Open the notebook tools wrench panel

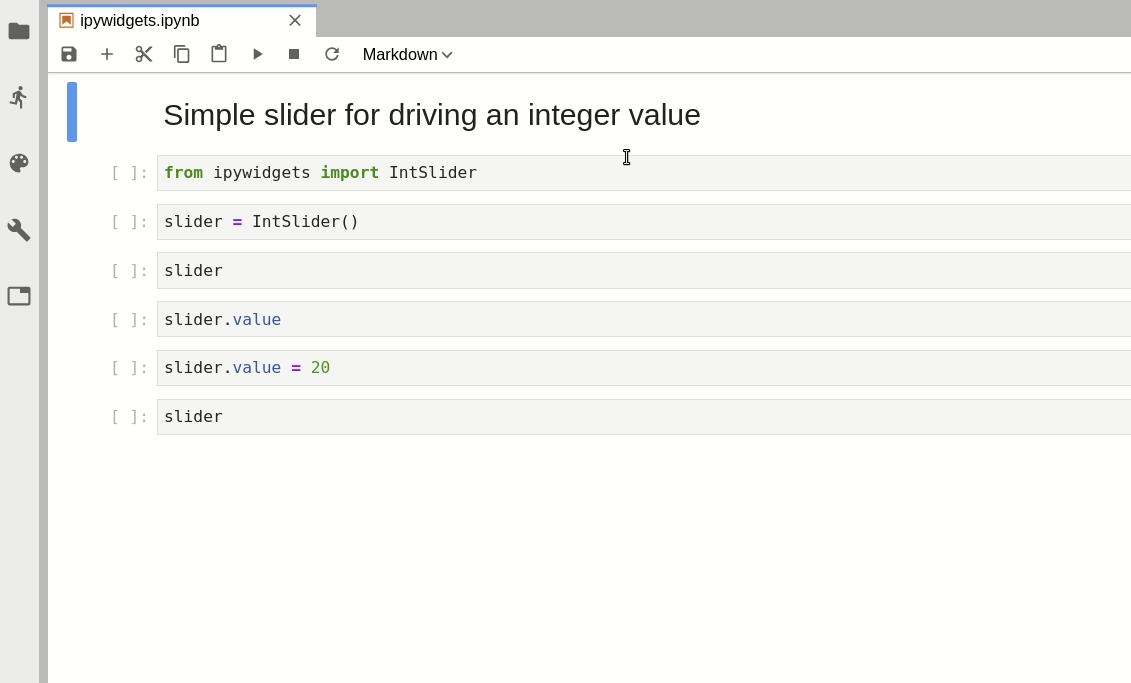pyautogui.click(x=19, y=230)
